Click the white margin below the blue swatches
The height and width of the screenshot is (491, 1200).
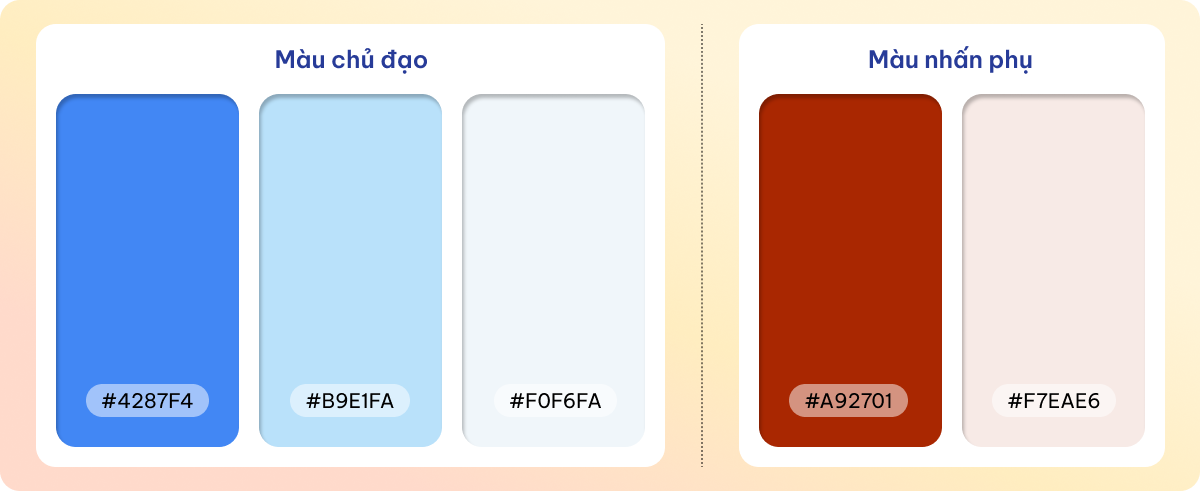[x=350, y=457]
